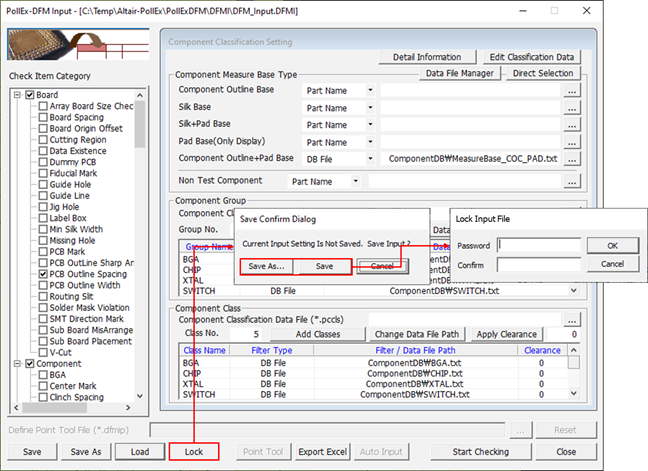Click the Data File Manager button

(460, 73)
